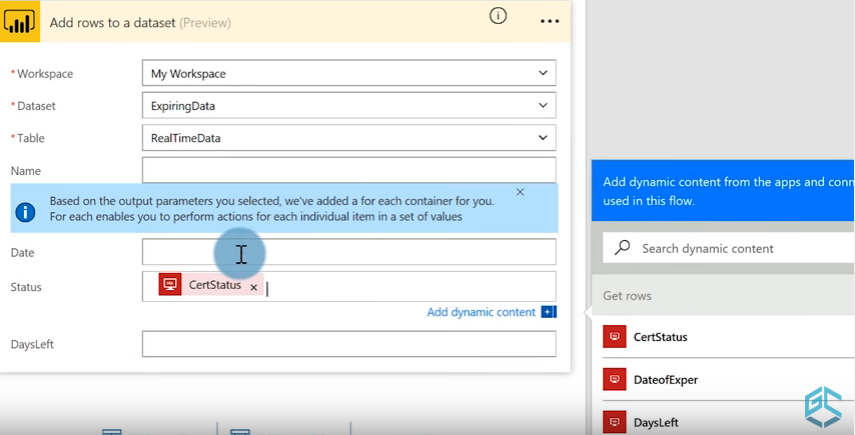Click the Power BI icon in action header
Screen dimensions: 855x435
[x=19, y=21]
